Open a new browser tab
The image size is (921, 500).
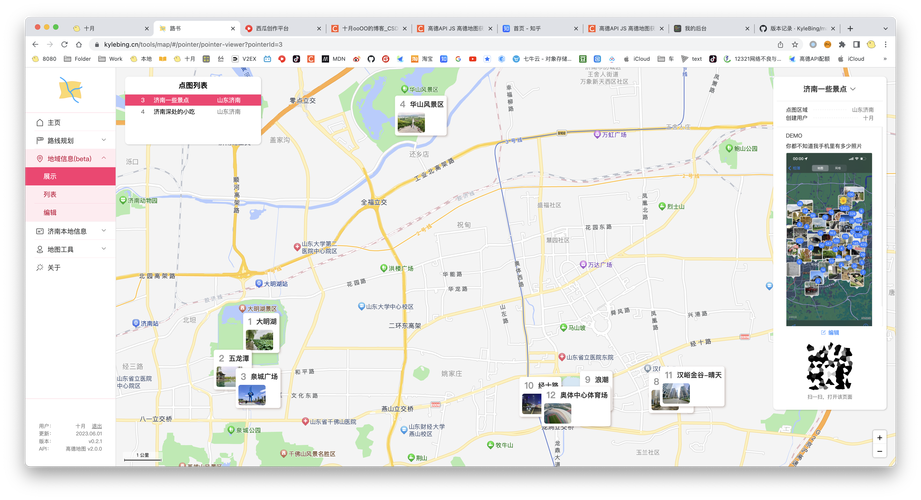tap(850, 28)
